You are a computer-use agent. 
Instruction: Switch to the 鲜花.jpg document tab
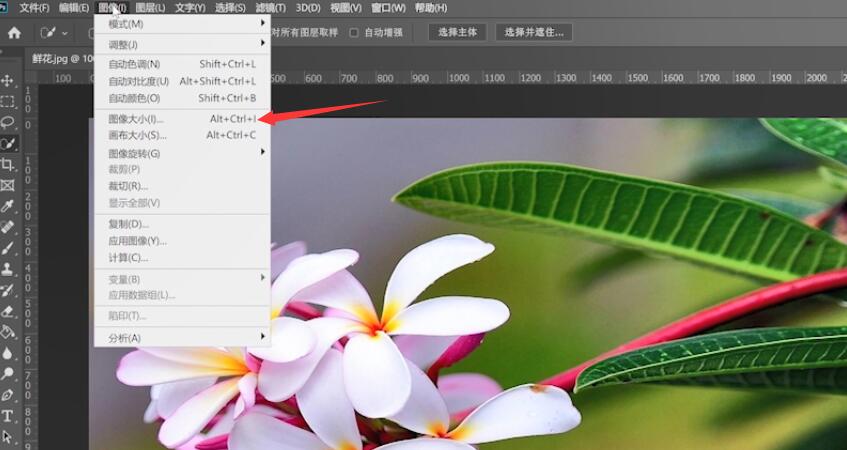pyautogui.click(x=60, y=58)
